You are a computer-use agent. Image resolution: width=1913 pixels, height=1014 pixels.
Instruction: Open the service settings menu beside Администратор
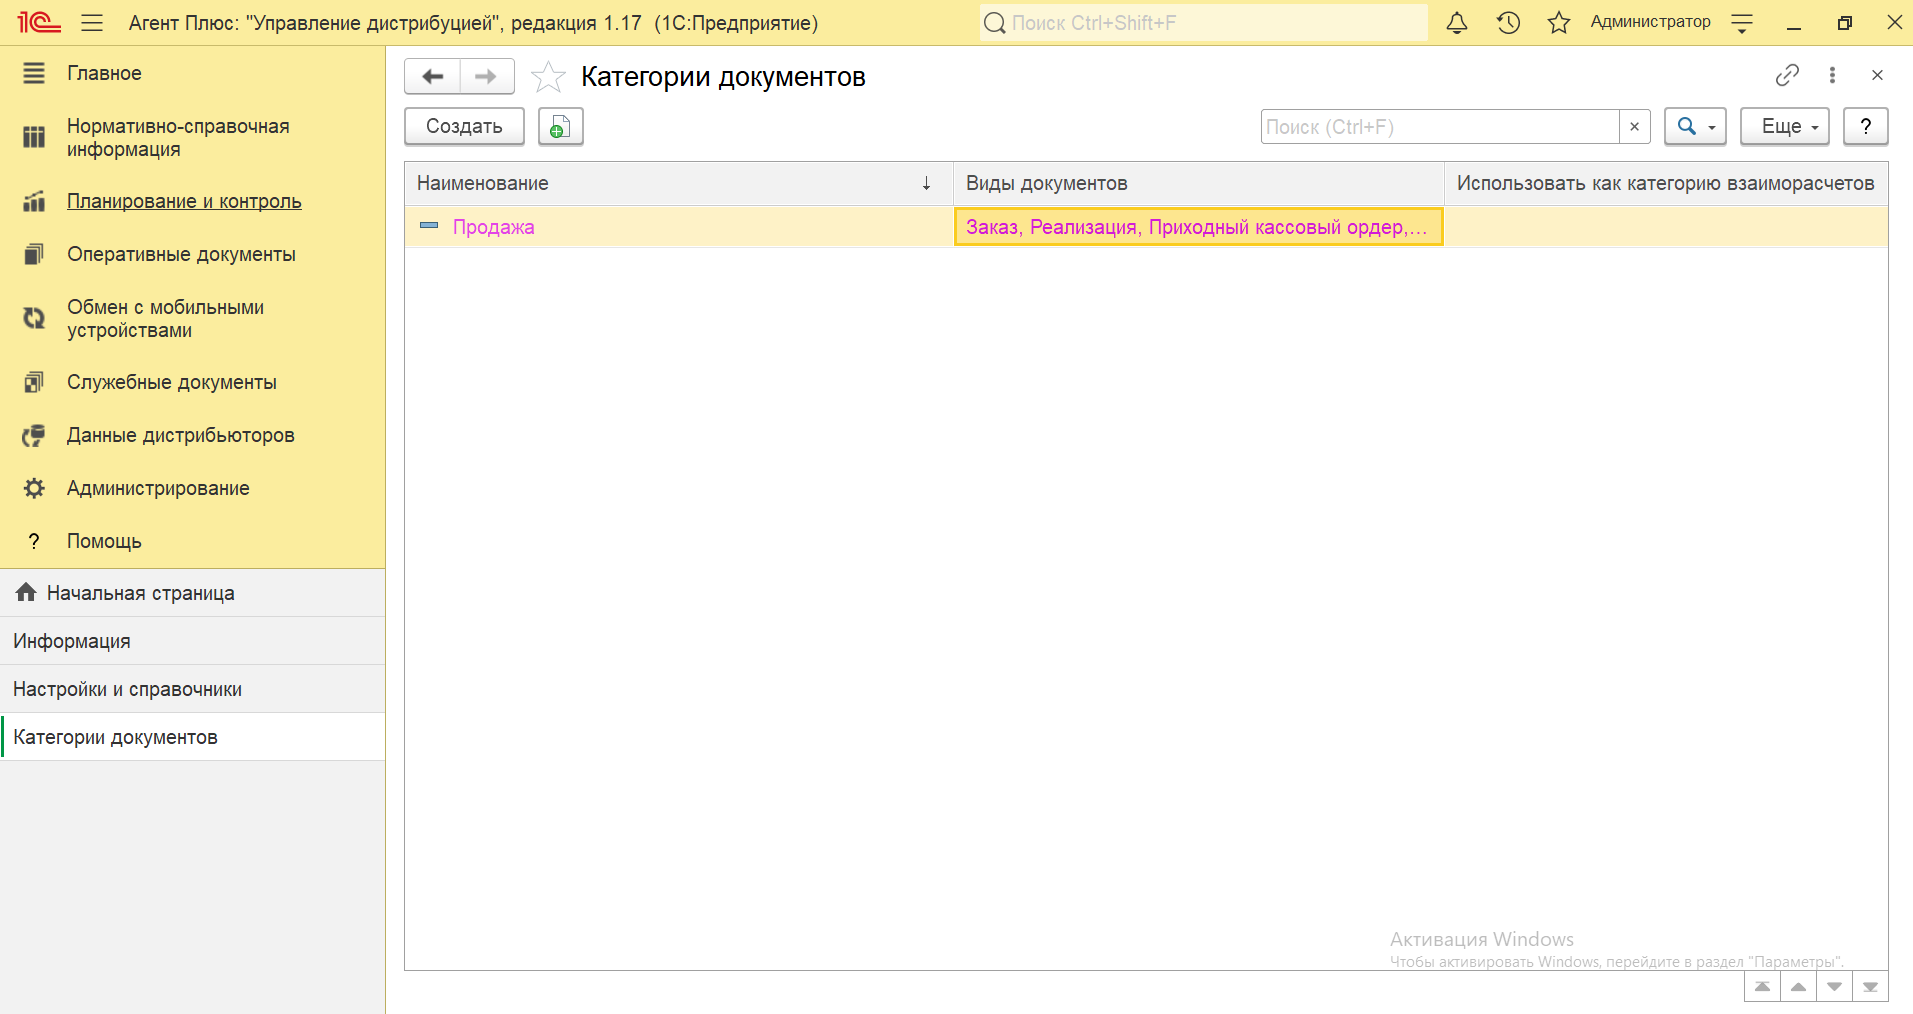[x=1742, y=23]
